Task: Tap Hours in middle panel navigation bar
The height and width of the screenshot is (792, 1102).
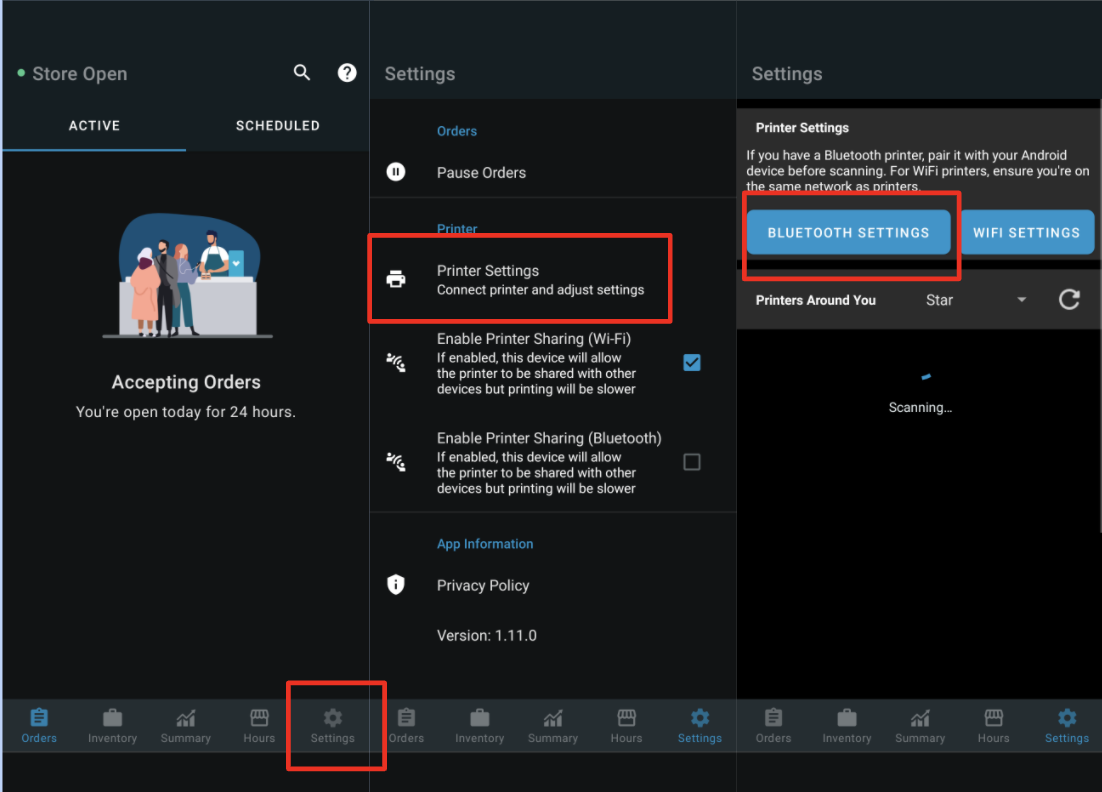Action: pos(626,726)
